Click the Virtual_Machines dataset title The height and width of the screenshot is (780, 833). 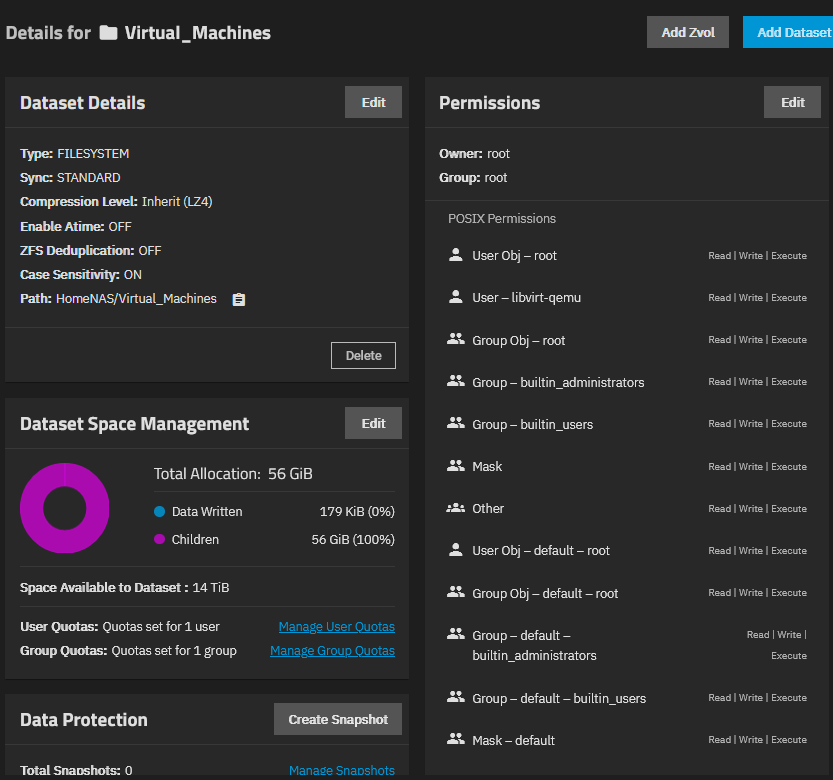[x=198, y=33]
